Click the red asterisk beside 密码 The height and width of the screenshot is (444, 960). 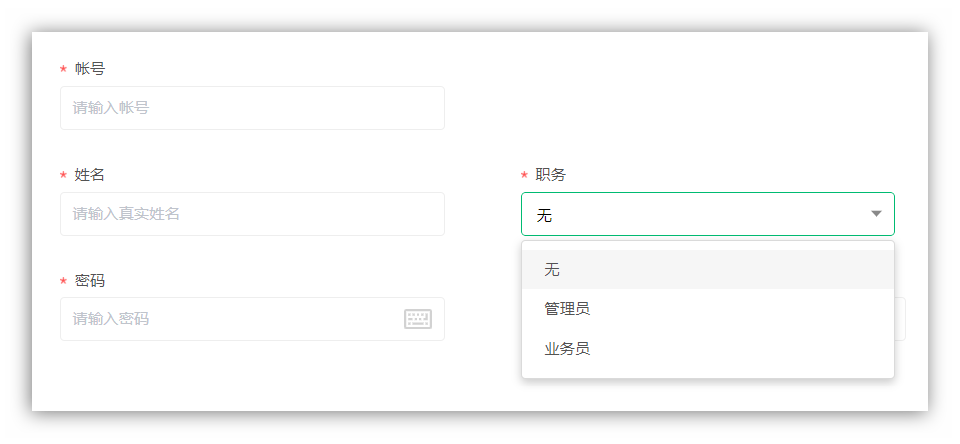tap(63, 282)
